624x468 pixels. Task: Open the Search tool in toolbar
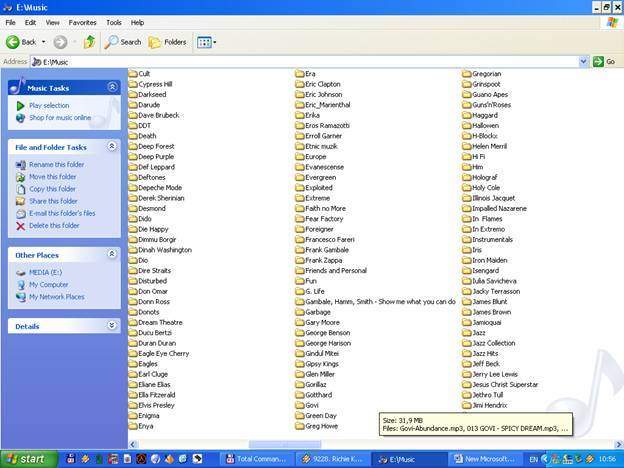tap(123, 42)
